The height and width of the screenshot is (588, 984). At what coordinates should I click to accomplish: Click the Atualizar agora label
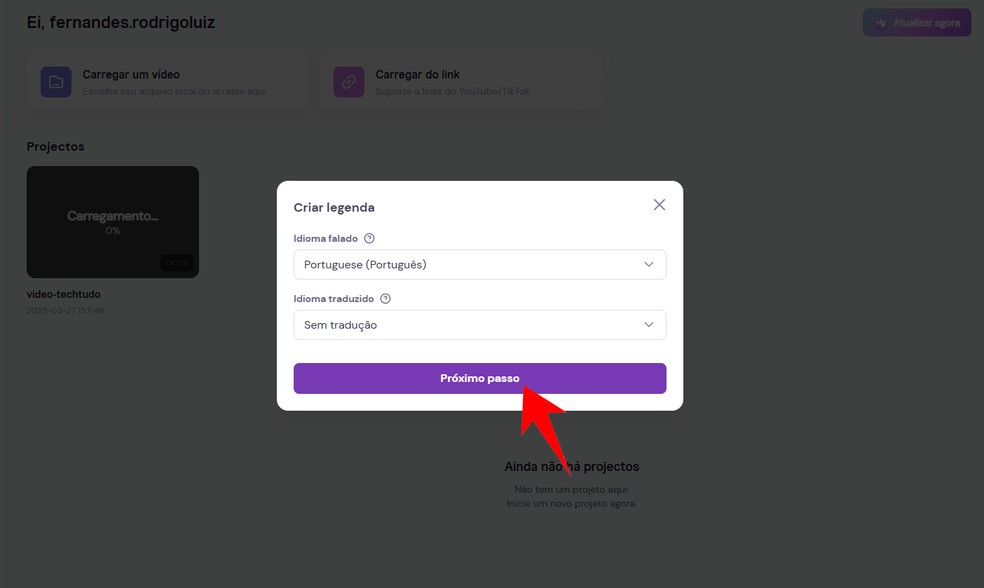pos(926,23)
